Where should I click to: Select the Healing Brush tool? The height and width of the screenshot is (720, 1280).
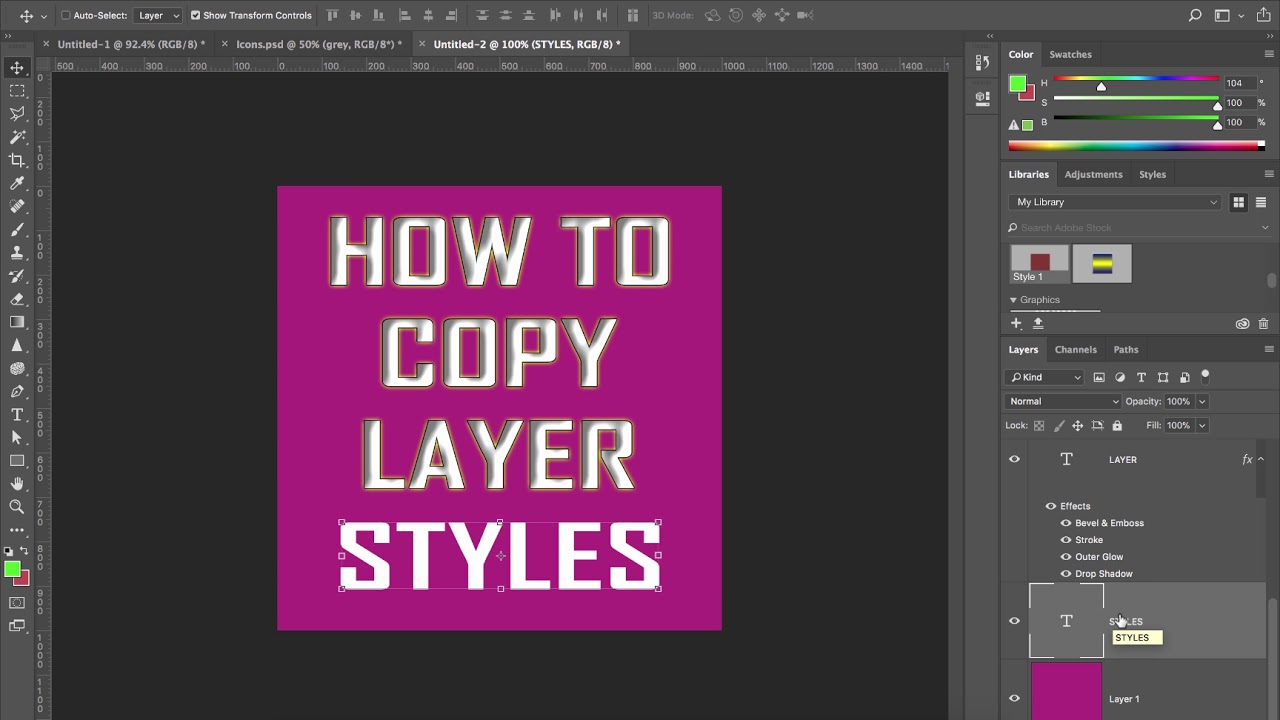pyautogui.click(x=17, y=206)
